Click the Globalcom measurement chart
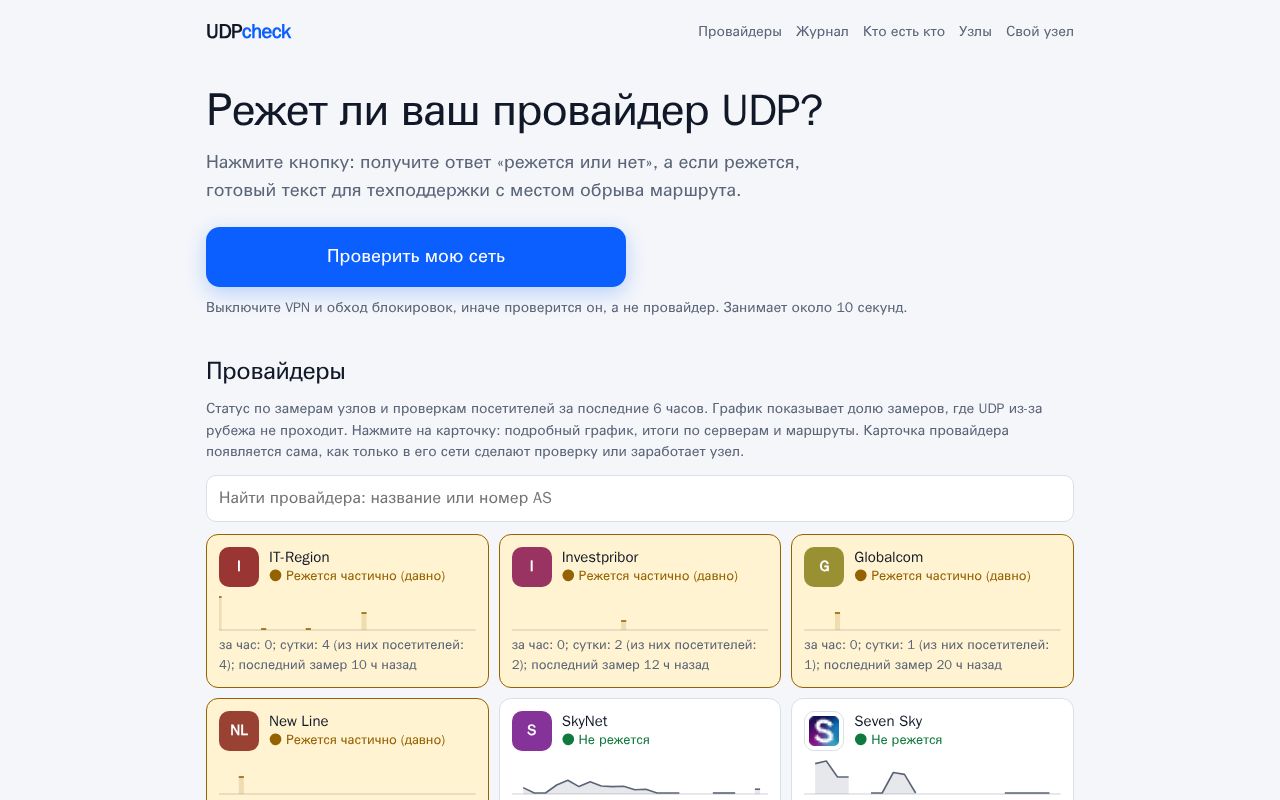1280x800 pixels. (x=932, y=613)
